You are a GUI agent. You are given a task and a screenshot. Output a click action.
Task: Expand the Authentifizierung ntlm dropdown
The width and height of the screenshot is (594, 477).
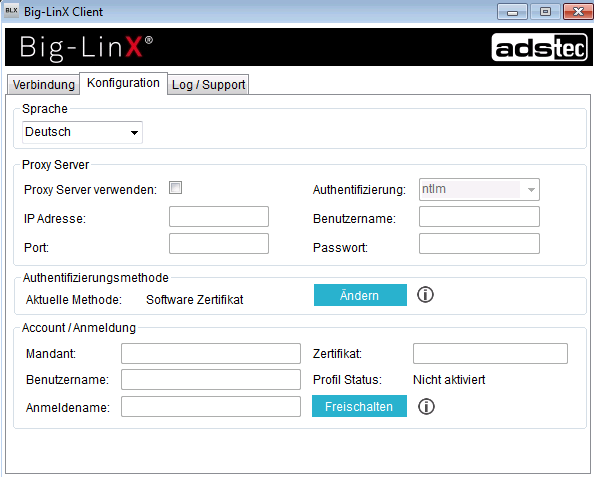point(479,189)
